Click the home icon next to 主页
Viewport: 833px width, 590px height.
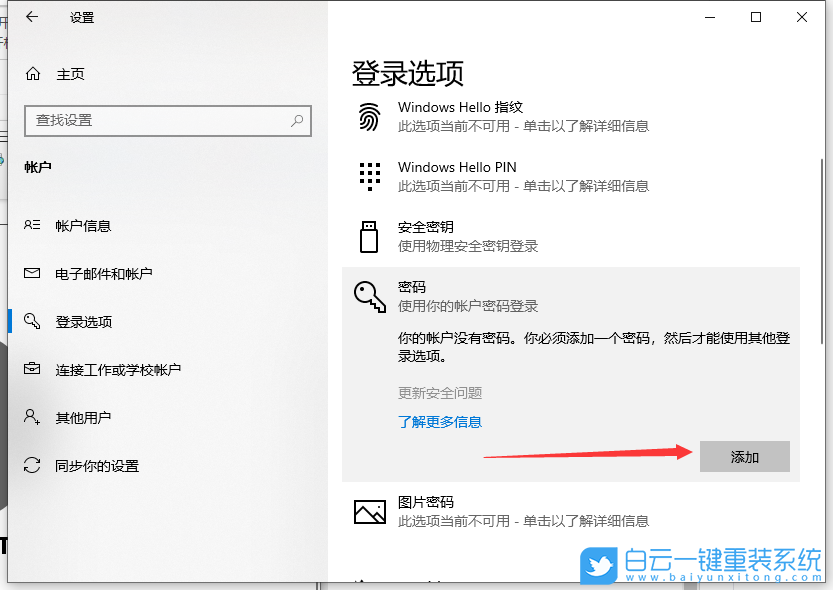(x=31, y=73)
